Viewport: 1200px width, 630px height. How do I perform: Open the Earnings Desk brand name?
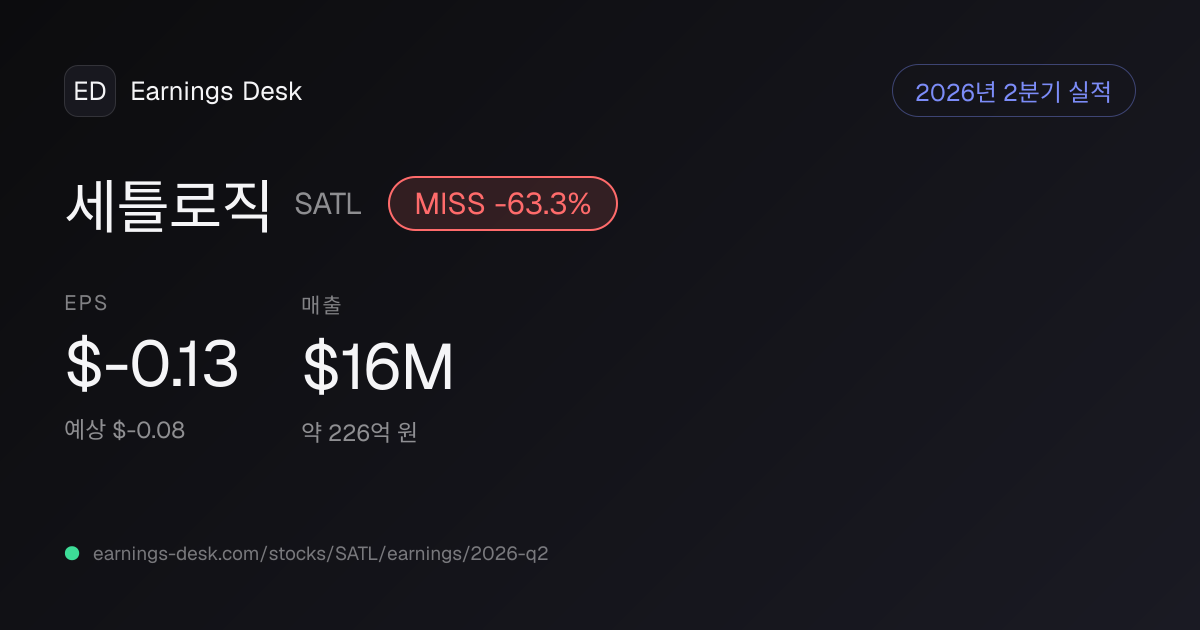(216, 91)
